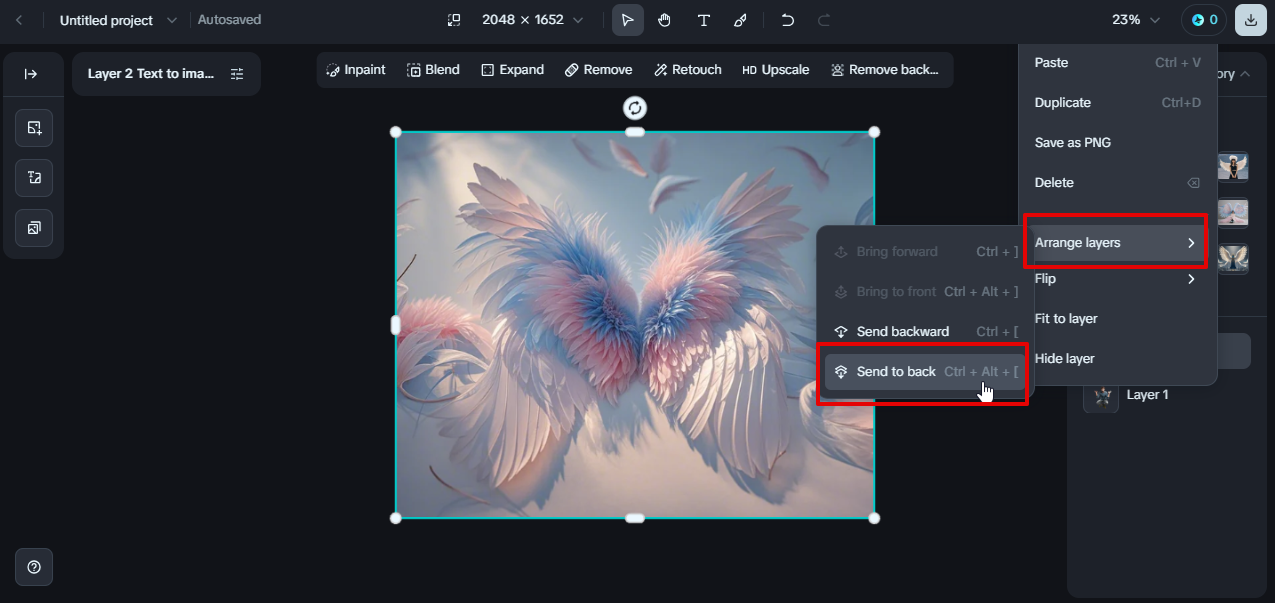Click the resize canvas icon beside dimensions
The height and width of the screenshot is (603, 1280).
point(454,20)
